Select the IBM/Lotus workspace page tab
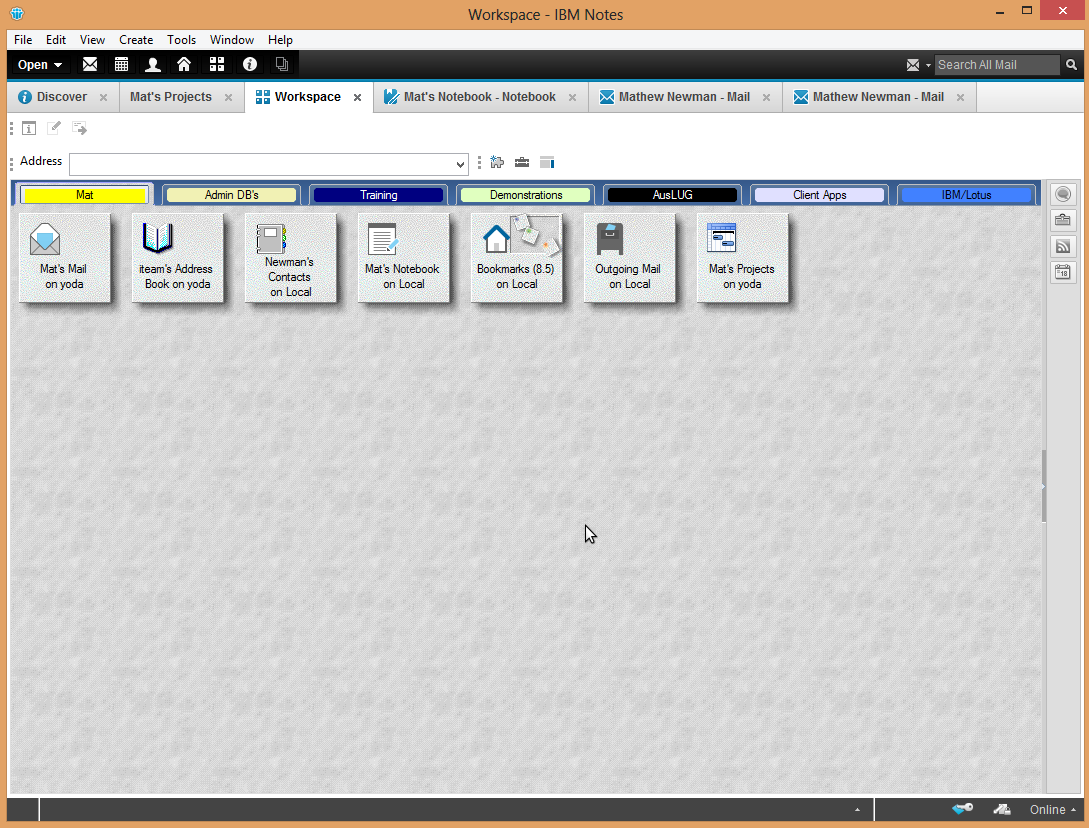Screen dimensions: 1089x828 (x=966, y=195)
